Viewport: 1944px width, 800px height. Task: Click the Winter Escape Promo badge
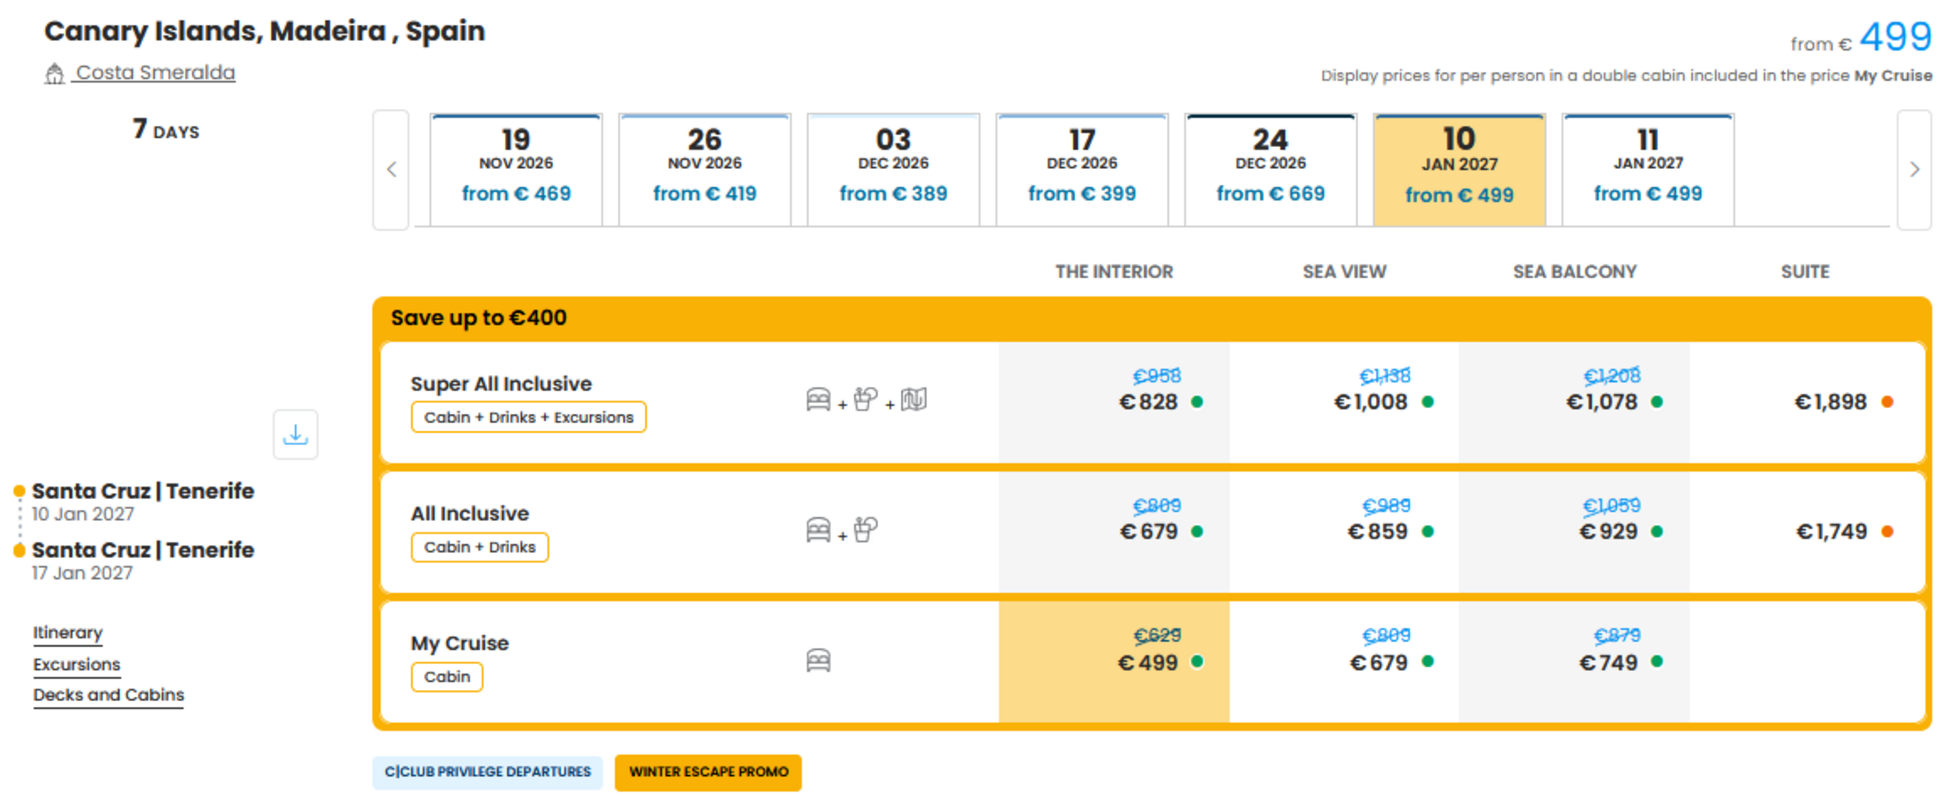[x=708, y=772]
